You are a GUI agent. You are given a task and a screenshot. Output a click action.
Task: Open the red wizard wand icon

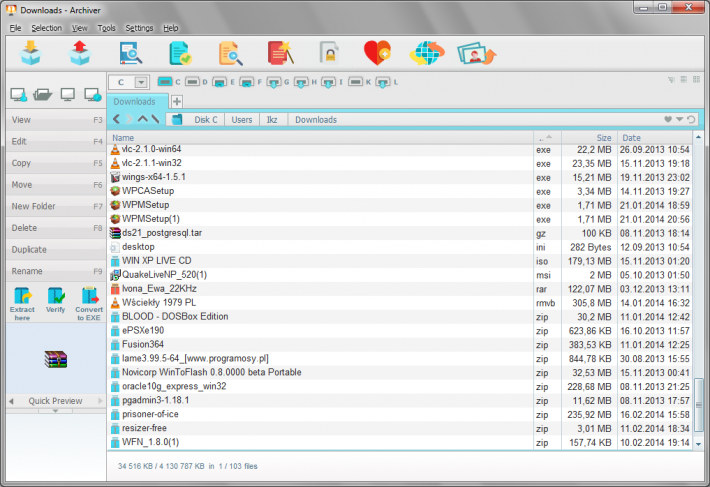(281, 53)
